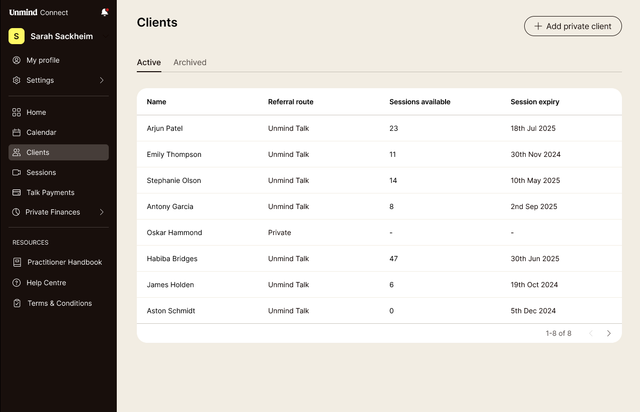640x412 pixels.
Task: Open Oskar Hammond's private client record
Action: coord(174,232)
